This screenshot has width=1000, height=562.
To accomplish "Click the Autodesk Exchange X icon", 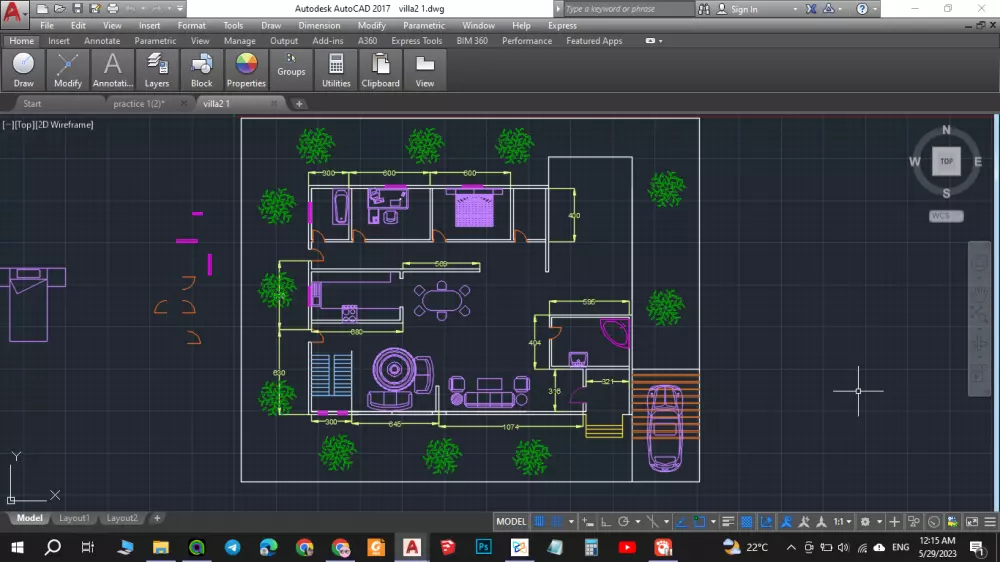I will click(811, 9).
